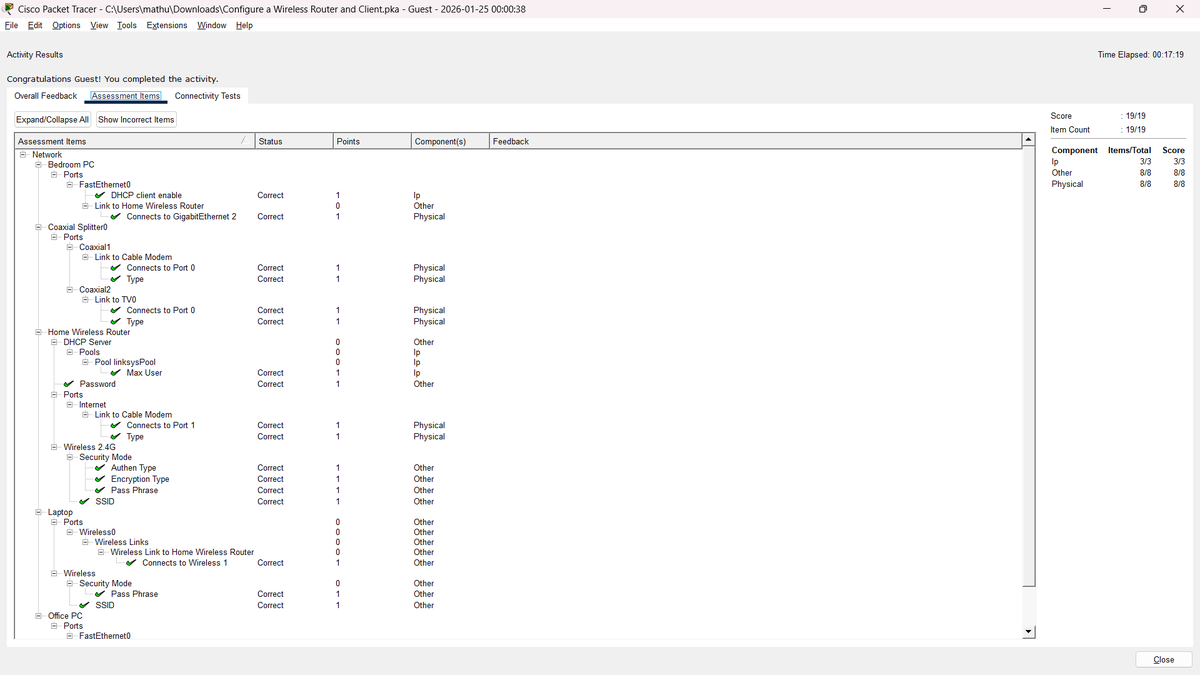The width and height of the screenshot is (1200, 675).
Task: Click checkmark icon next to Max User
Action: [117, 373]
